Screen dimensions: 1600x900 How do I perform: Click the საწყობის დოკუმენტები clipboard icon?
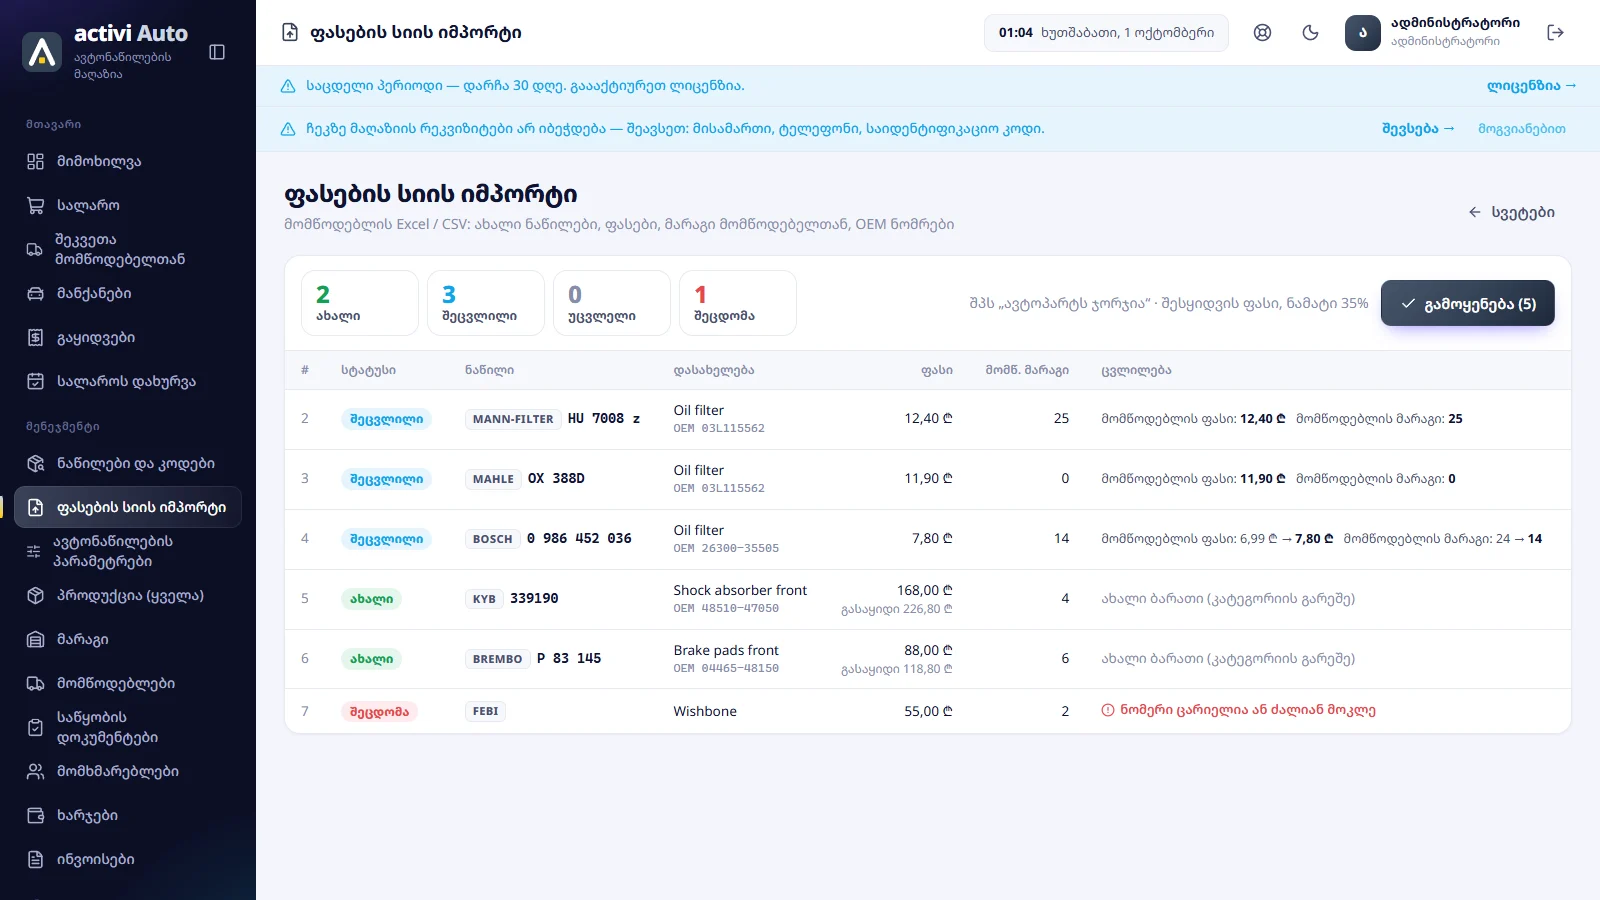click(x=36, y=728)
